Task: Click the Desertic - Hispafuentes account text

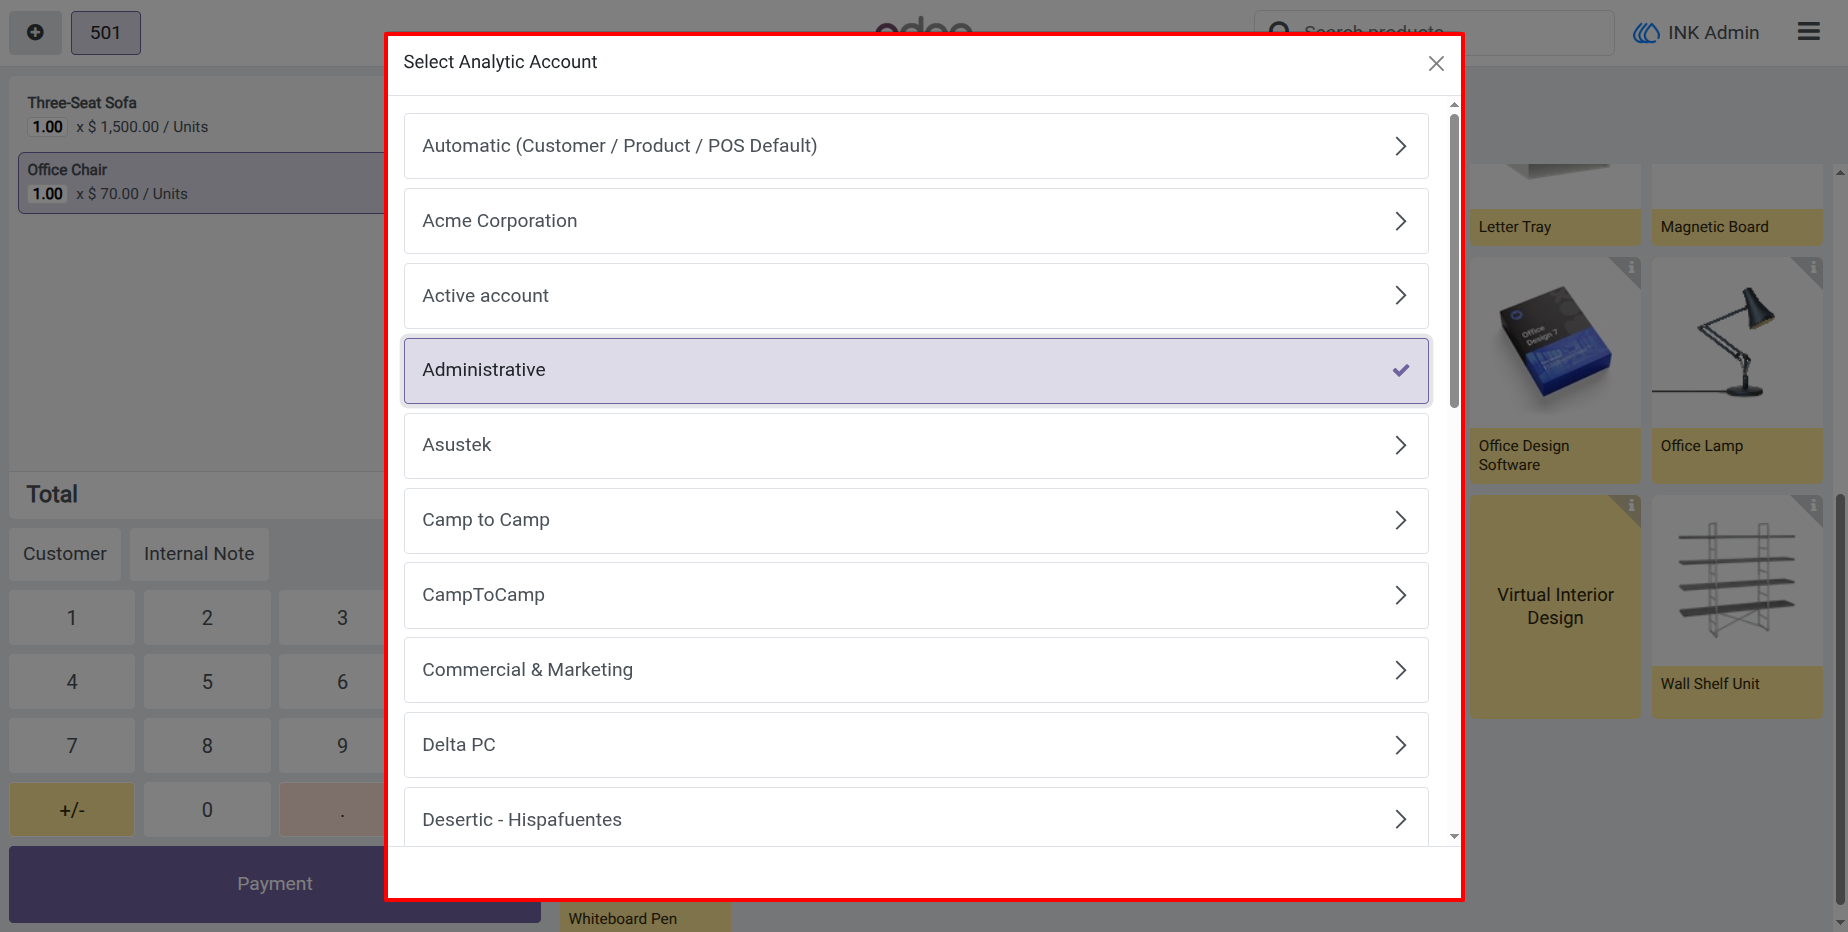Action: pos(522,820)
